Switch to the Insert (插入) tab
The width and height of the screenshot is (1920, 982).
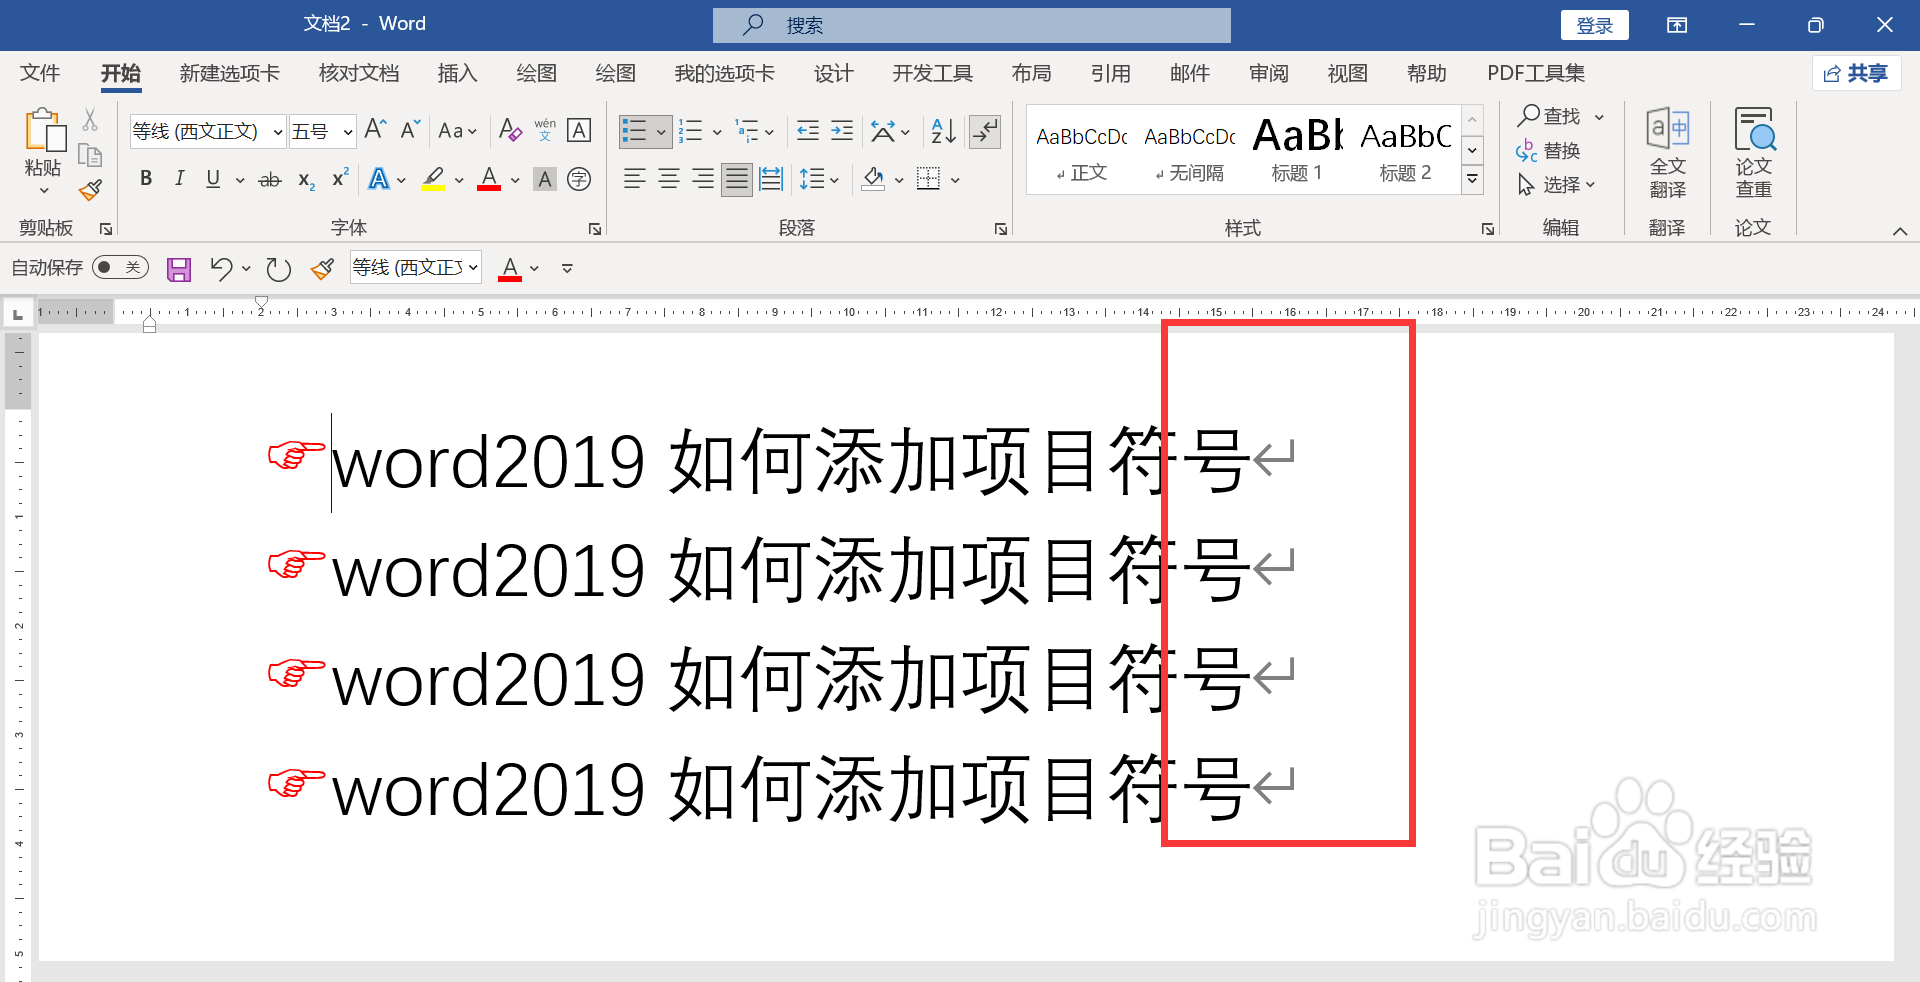[457, 73]
